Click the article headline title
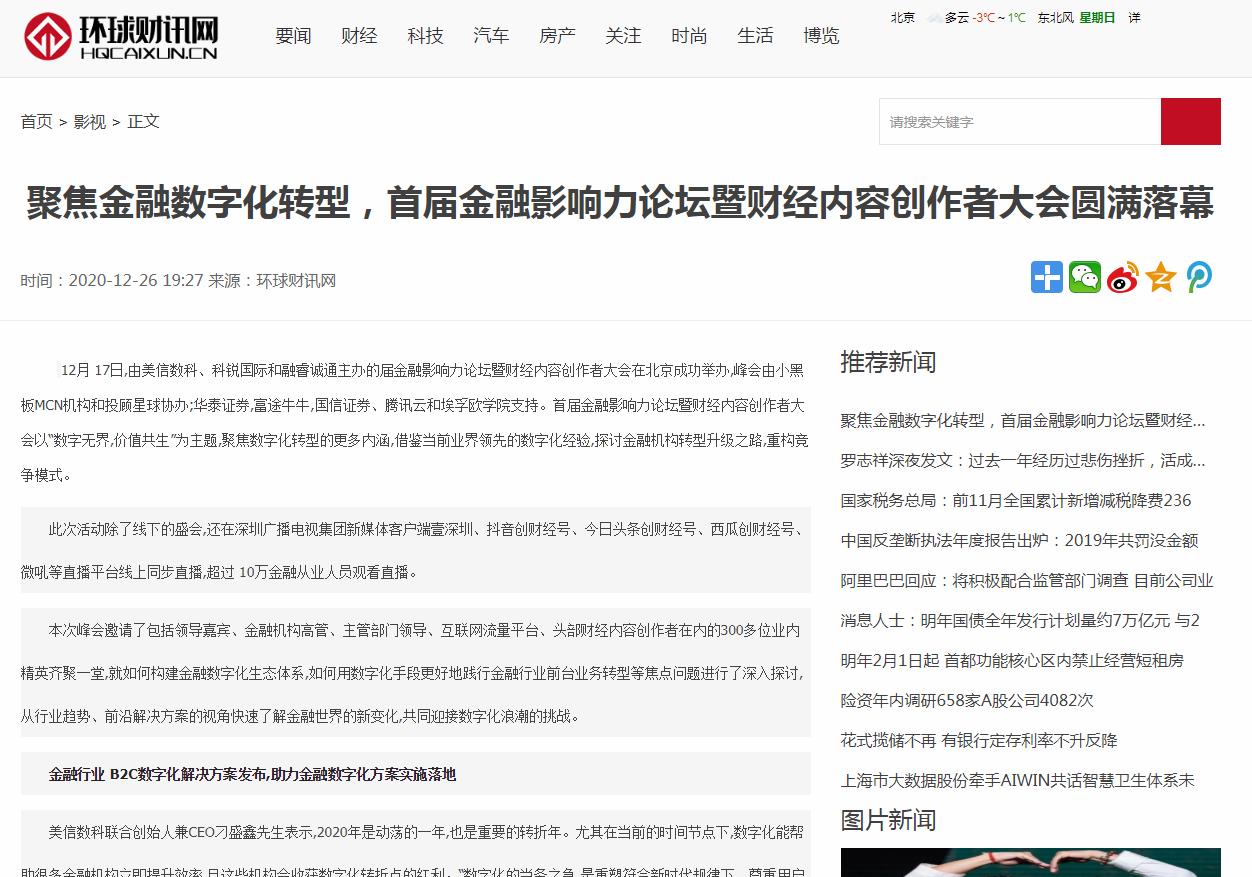This screenshot has width=1252, height=877. click(620, 203)
